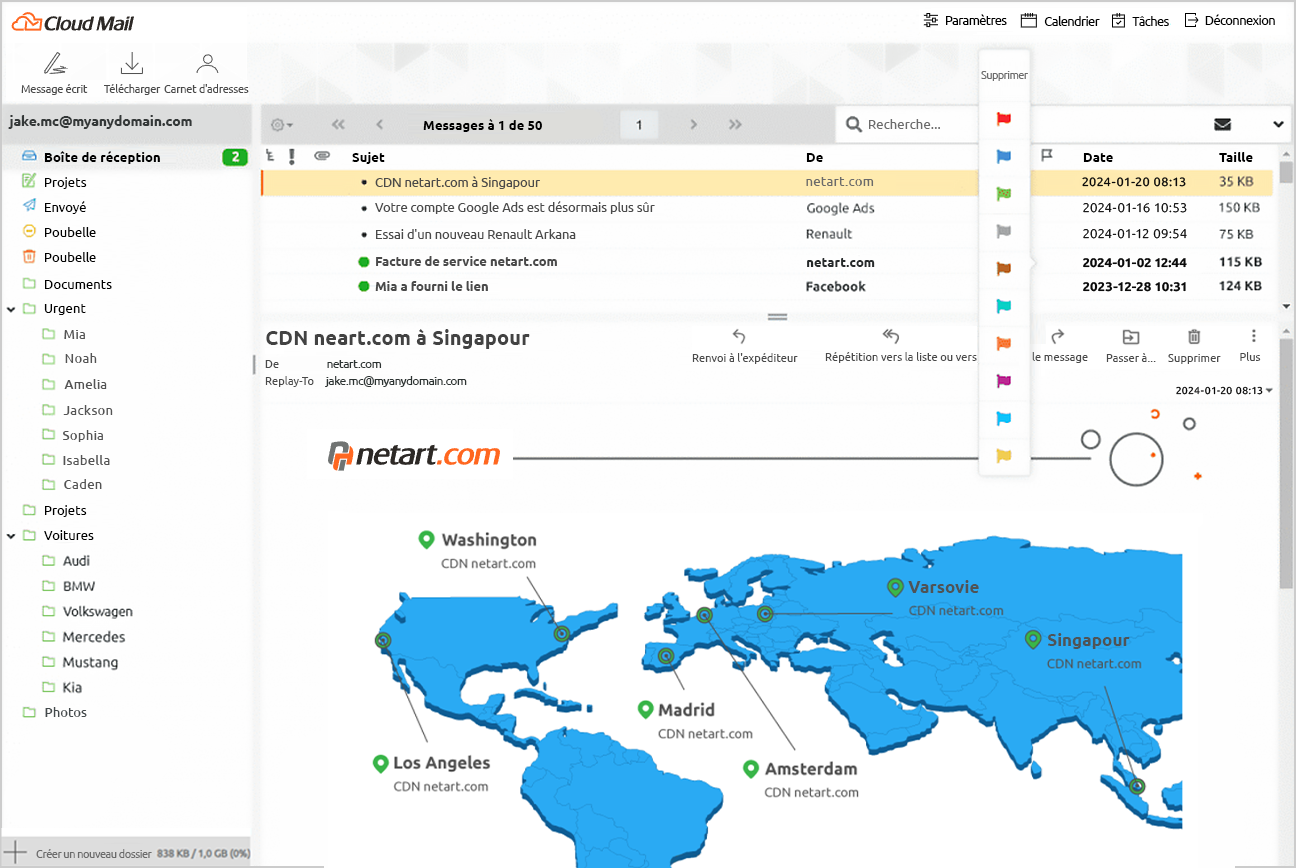Click the plus icon to create a new folder
The width and height of the screenshot is (1296, 868).
tap(17, 853)
